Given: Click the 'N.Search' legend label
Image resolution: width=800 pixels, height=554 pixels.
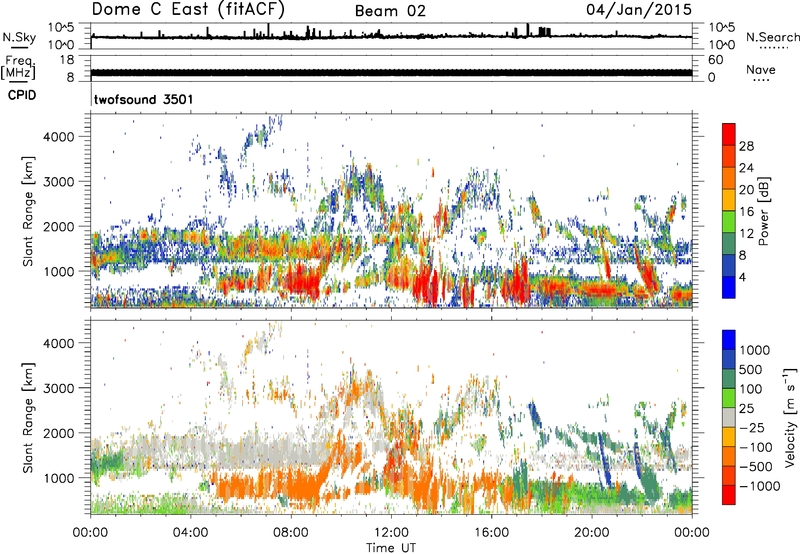Looking at the screenshot, I should pyautogui.click(x=772, y=37).
